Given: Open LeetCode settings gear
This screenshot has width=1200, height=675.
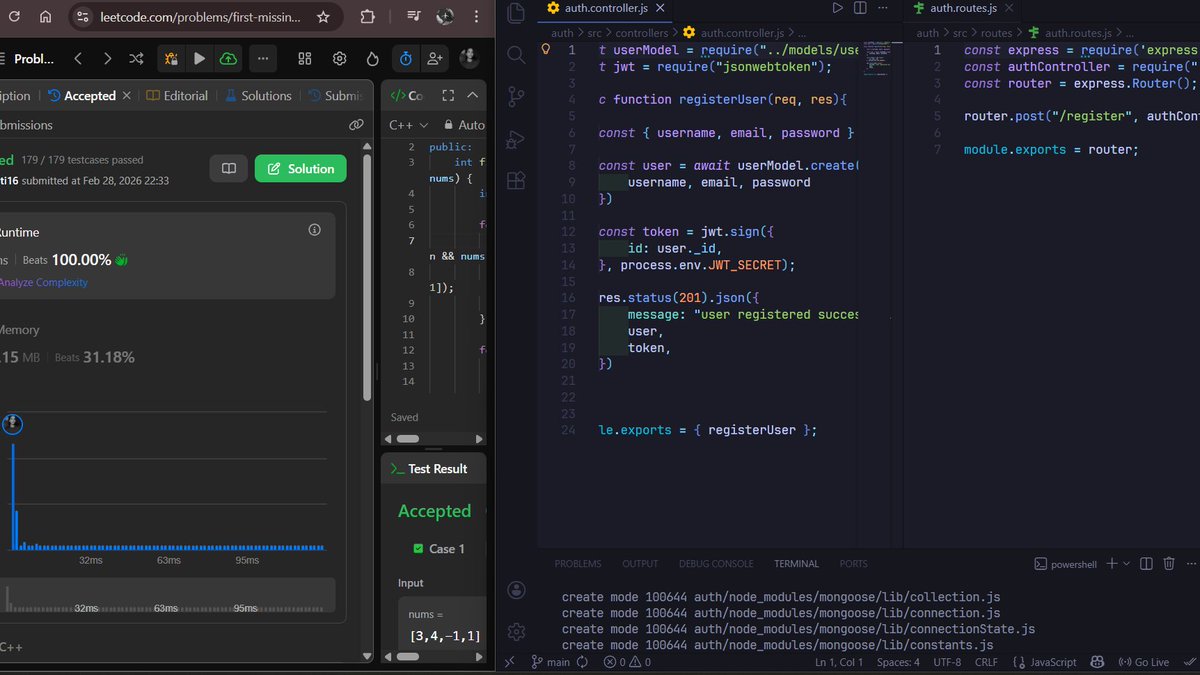Looking at the screenshot, I should (x=340, y=59).
